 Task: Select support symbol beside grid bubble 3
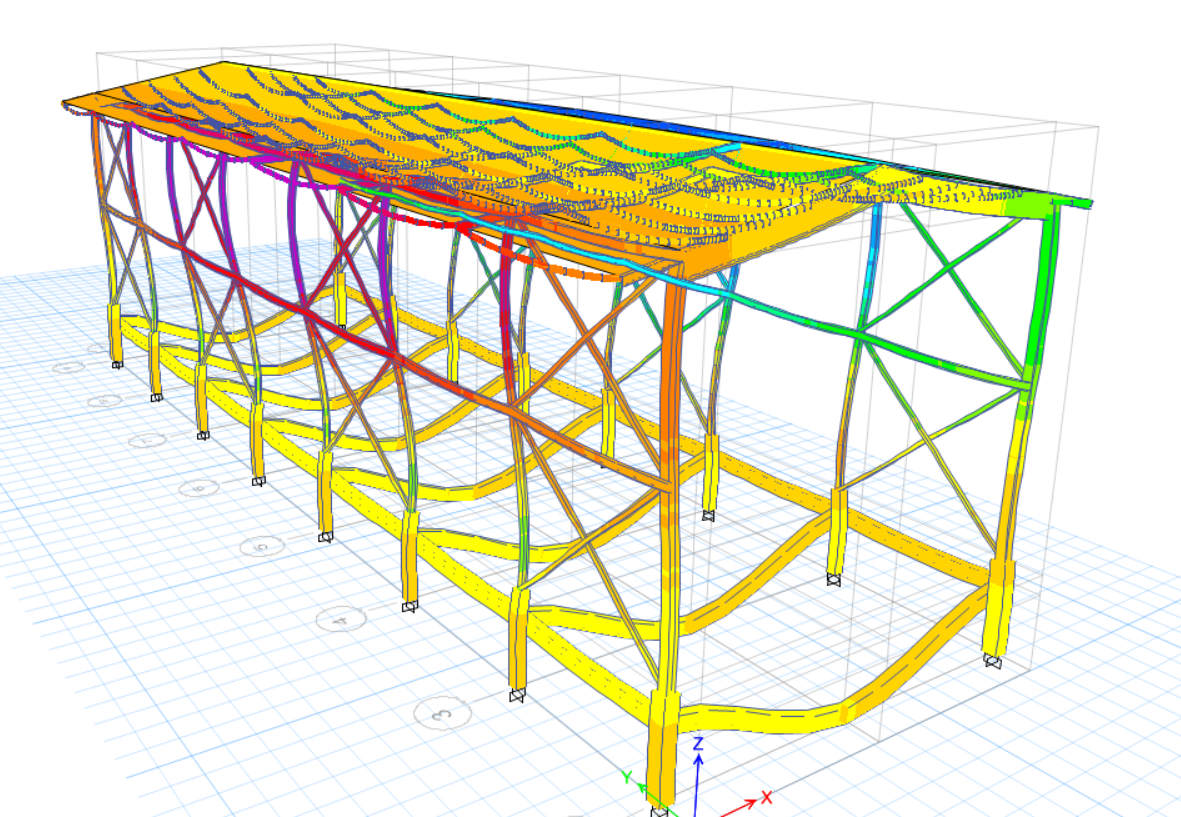pos(516,696)
